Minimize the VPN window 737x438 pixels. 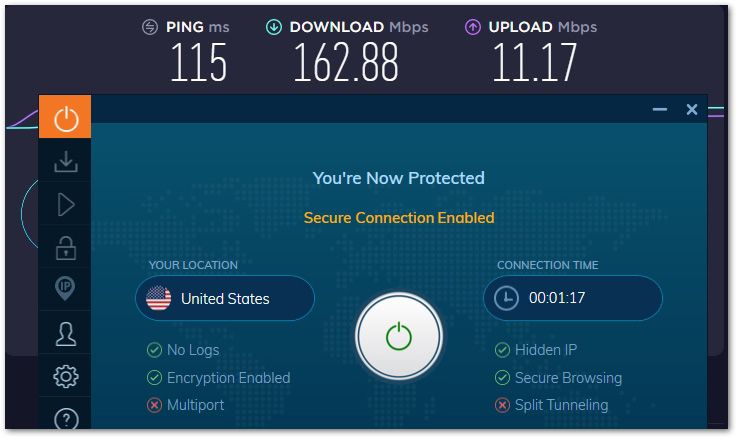pos(659,110)
